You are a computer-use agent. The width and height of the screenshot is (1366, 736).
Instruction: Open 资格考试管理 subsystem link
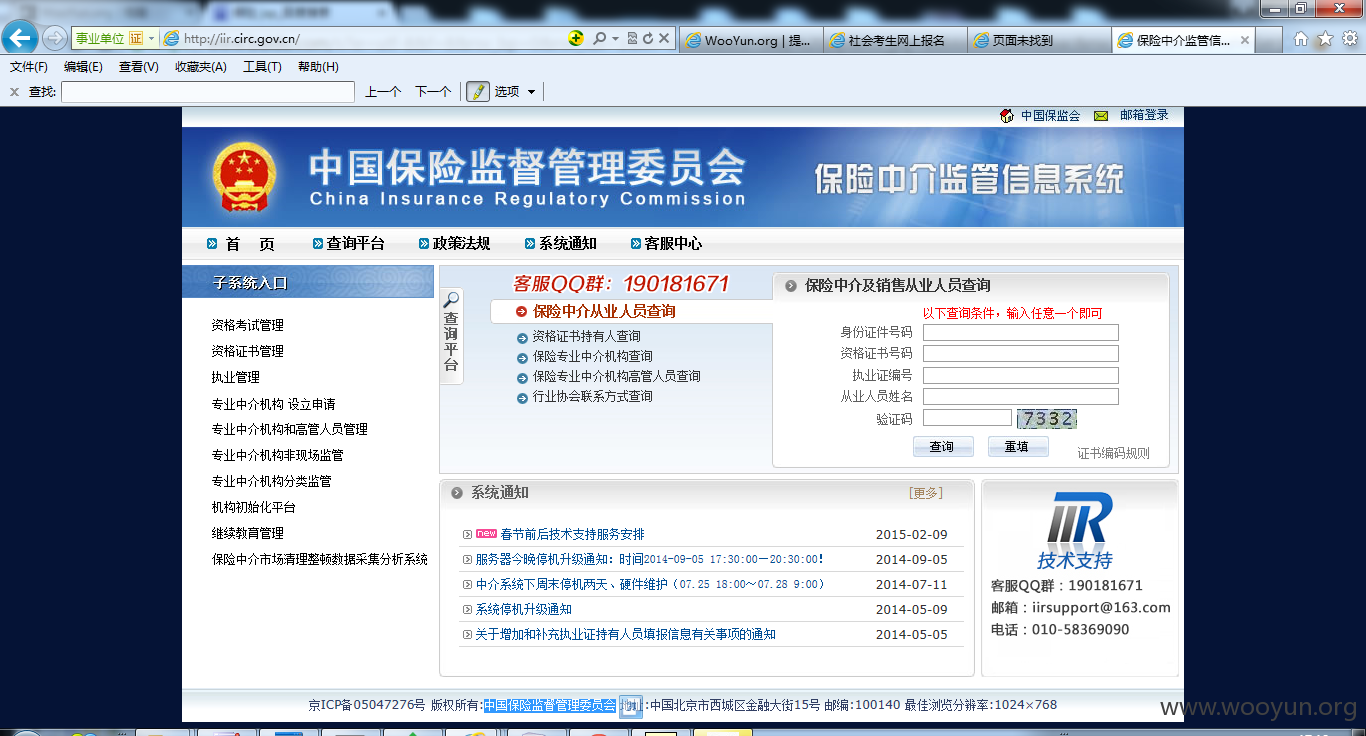[x=248, y=325]
